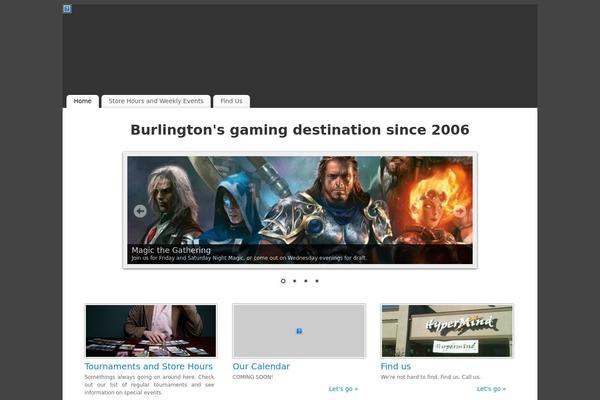Screen dimensions: 600x400
Task: Click the Magic the Gathering slide caption
Action: coord(171,250)
